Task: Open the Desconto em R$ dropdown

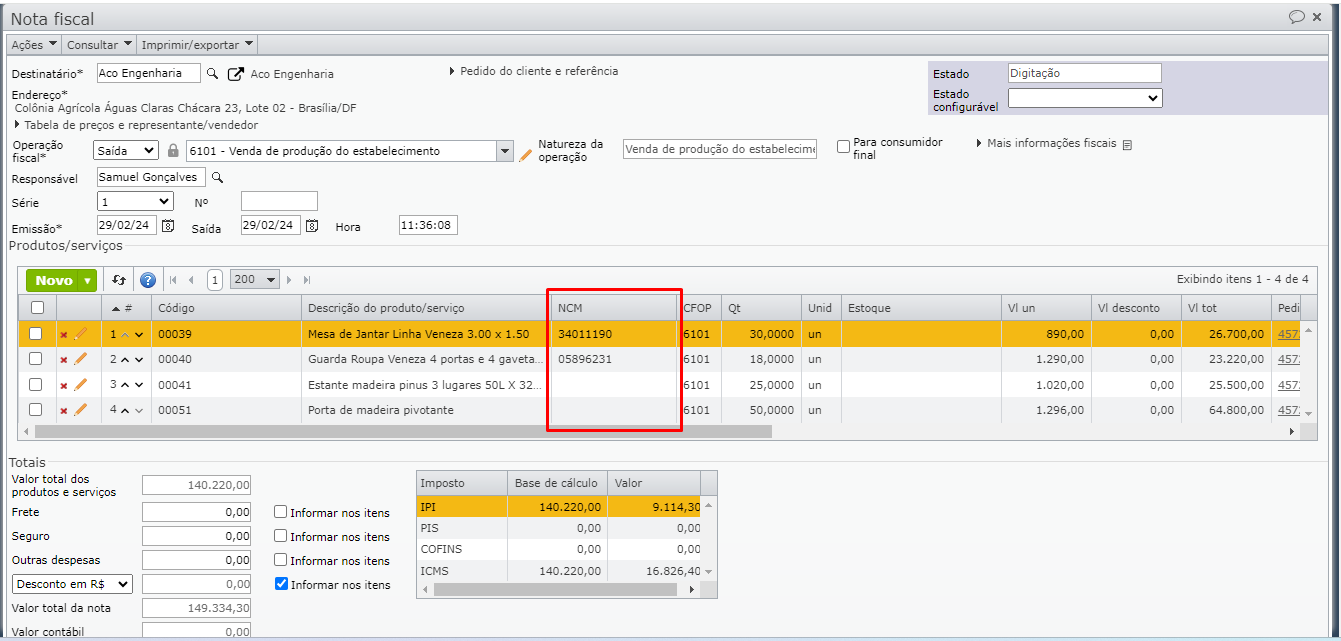Action: pyautogui.click(x=72, y=584)
